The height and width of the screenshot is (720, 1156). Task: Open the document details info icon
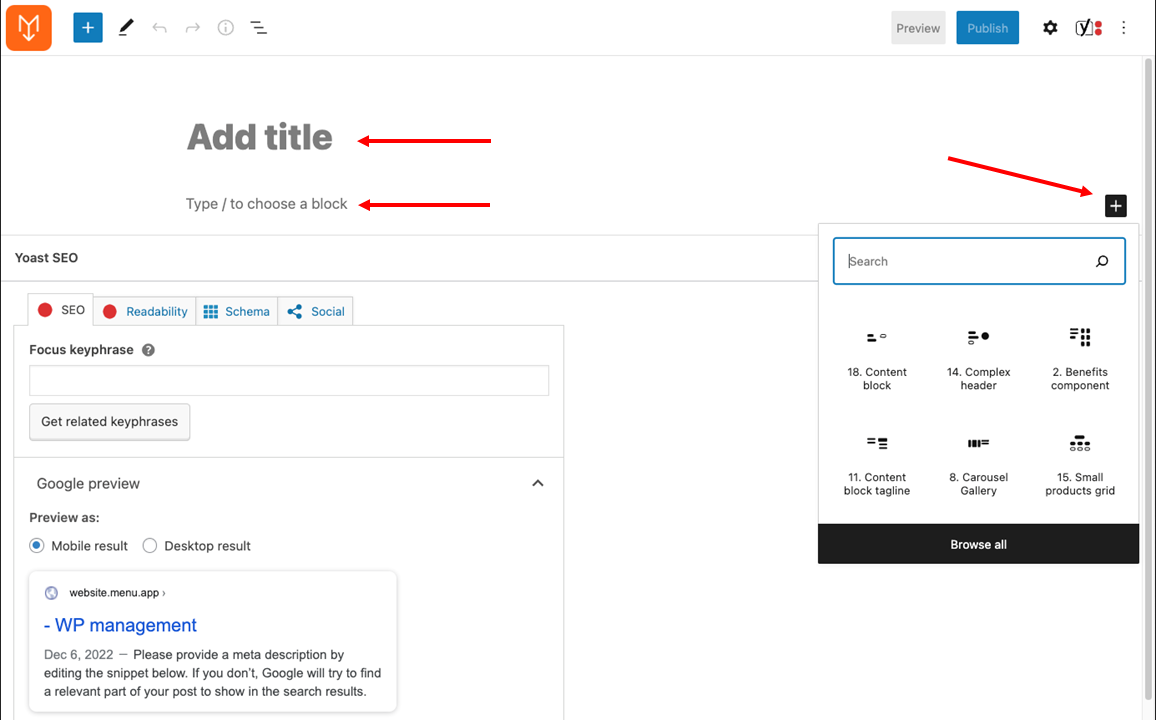tap(226, 28)
